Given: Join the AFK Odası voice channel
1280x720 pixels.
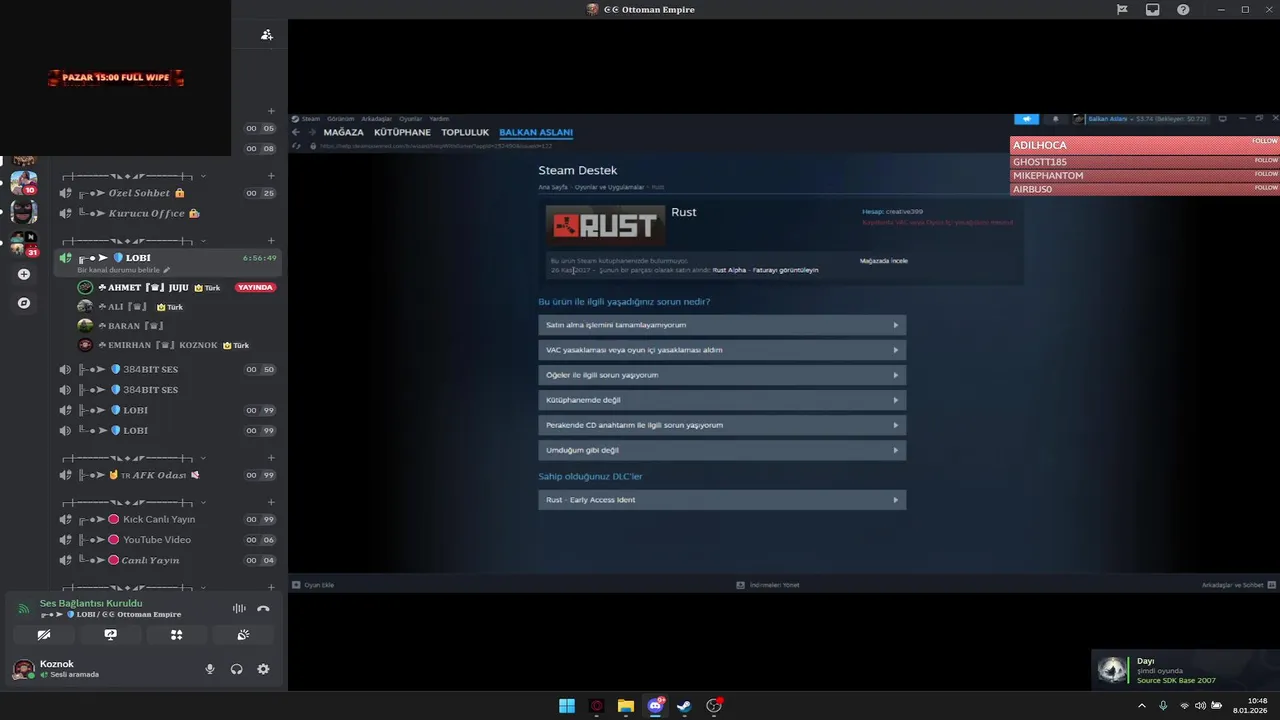Looking at the screenshot, I should pyautogui.click(x=166, y=475).
